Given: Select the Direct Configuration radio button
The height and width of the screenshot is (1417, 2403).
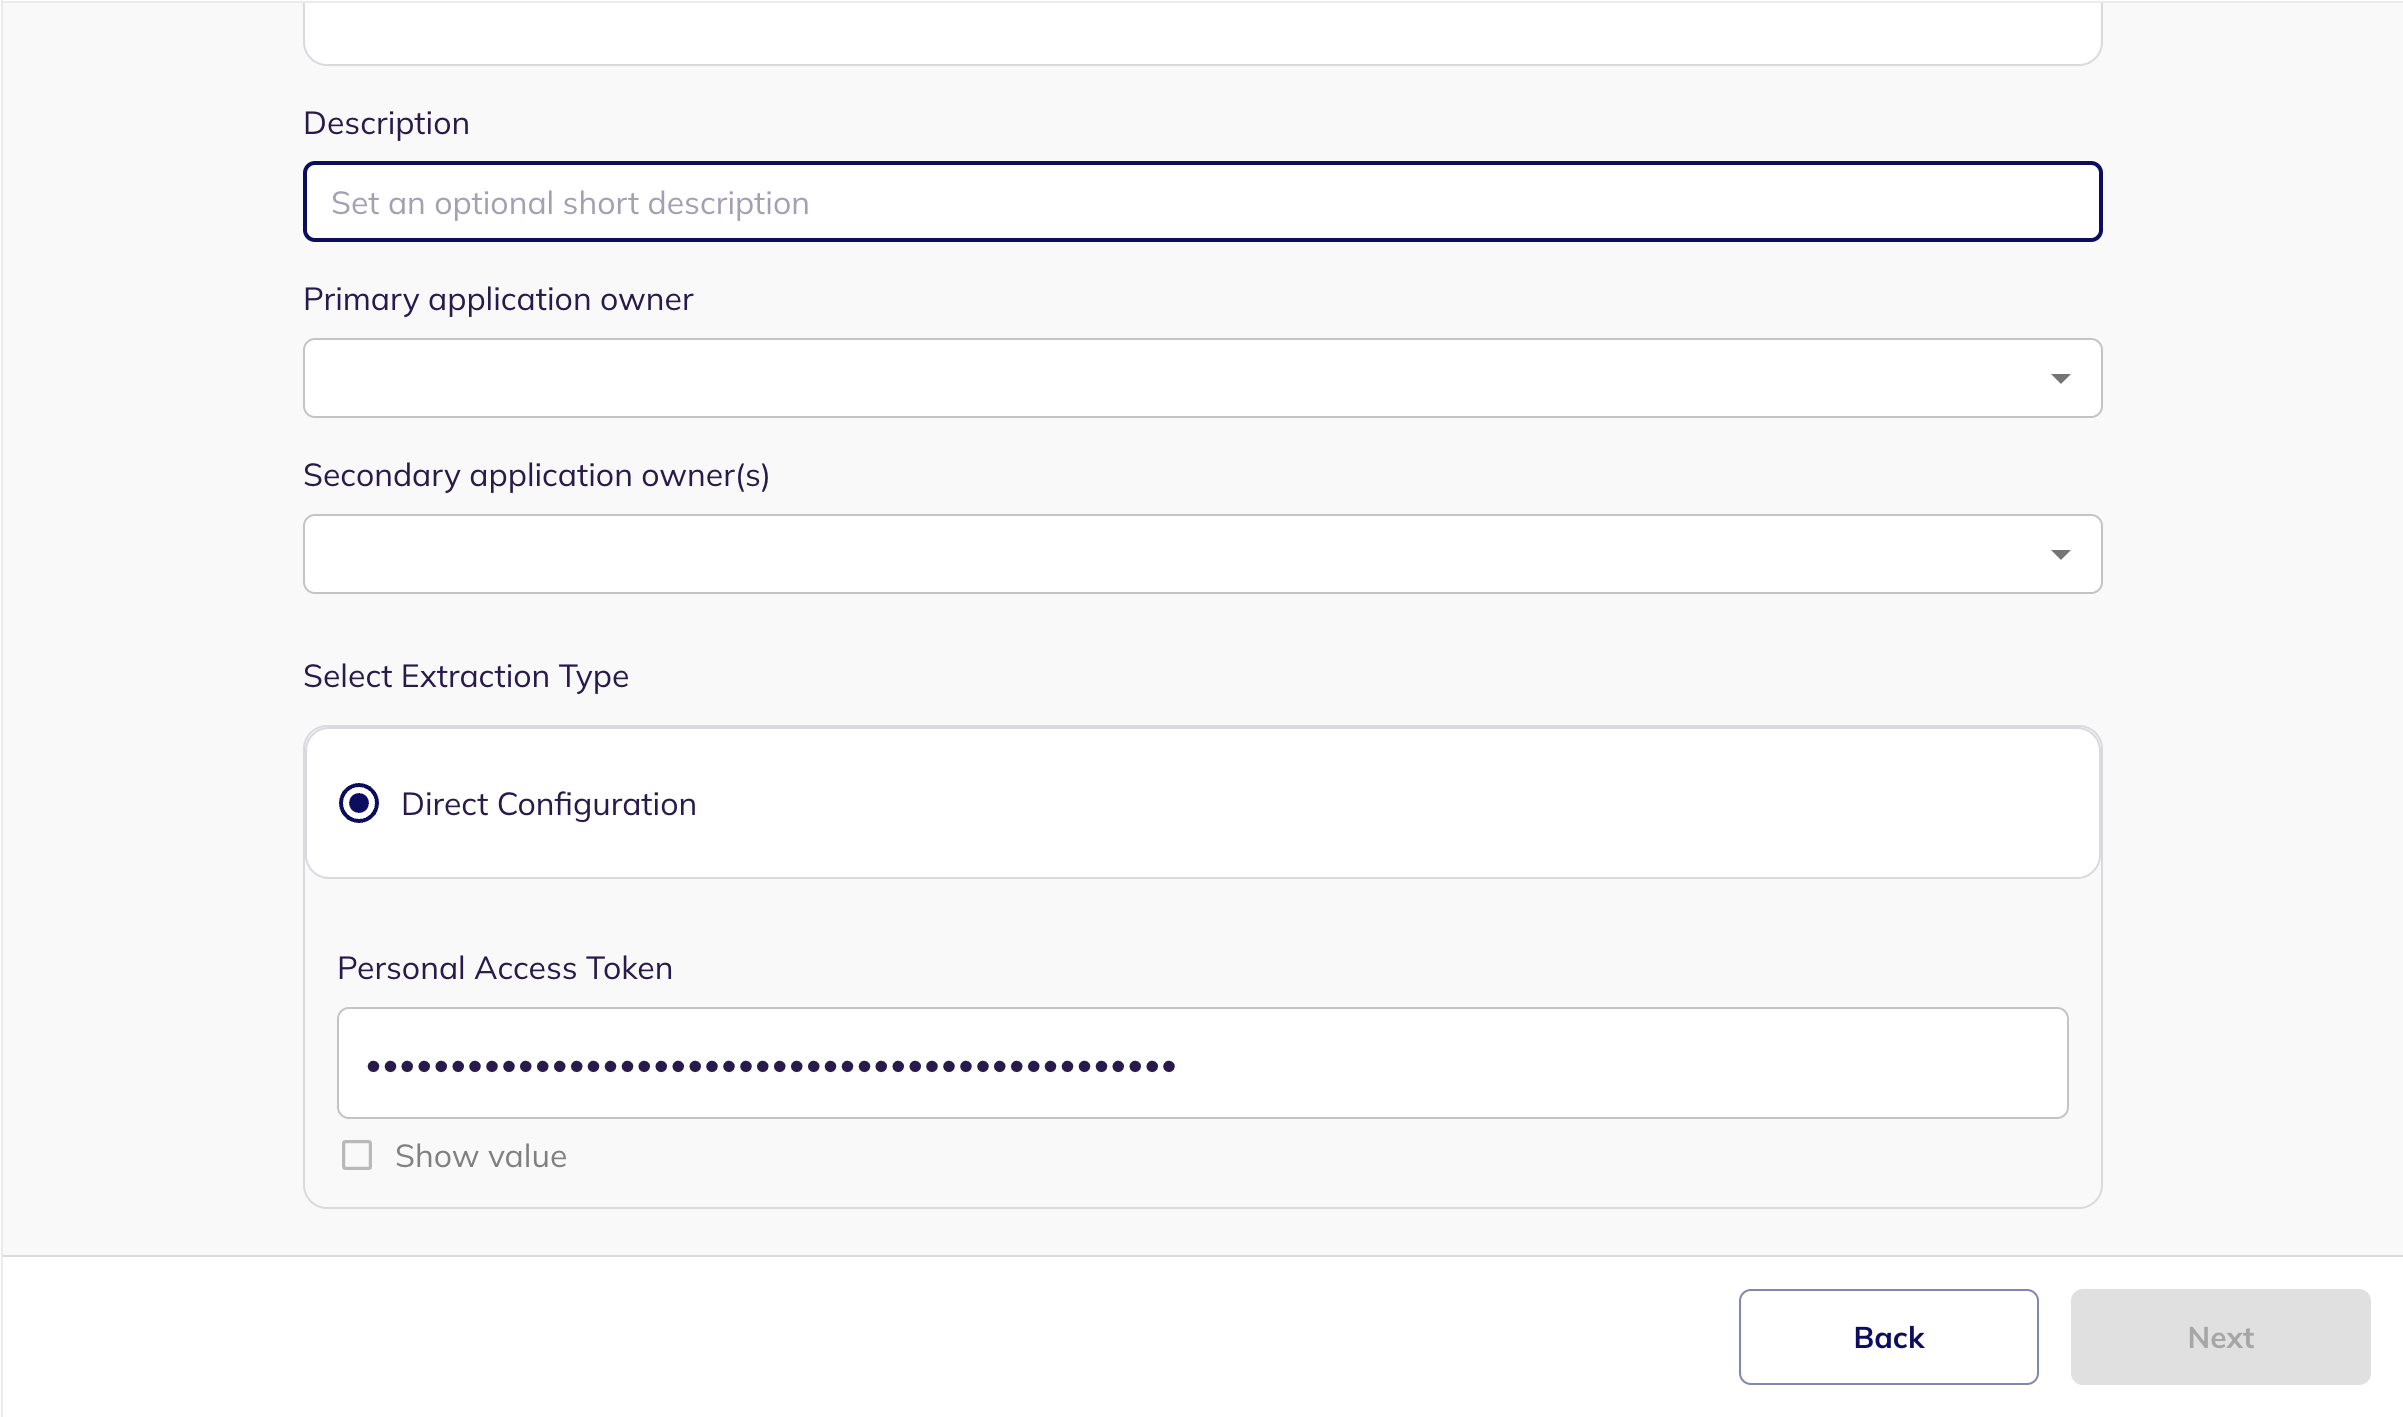Looking at the screenshot, I should 359,803.
